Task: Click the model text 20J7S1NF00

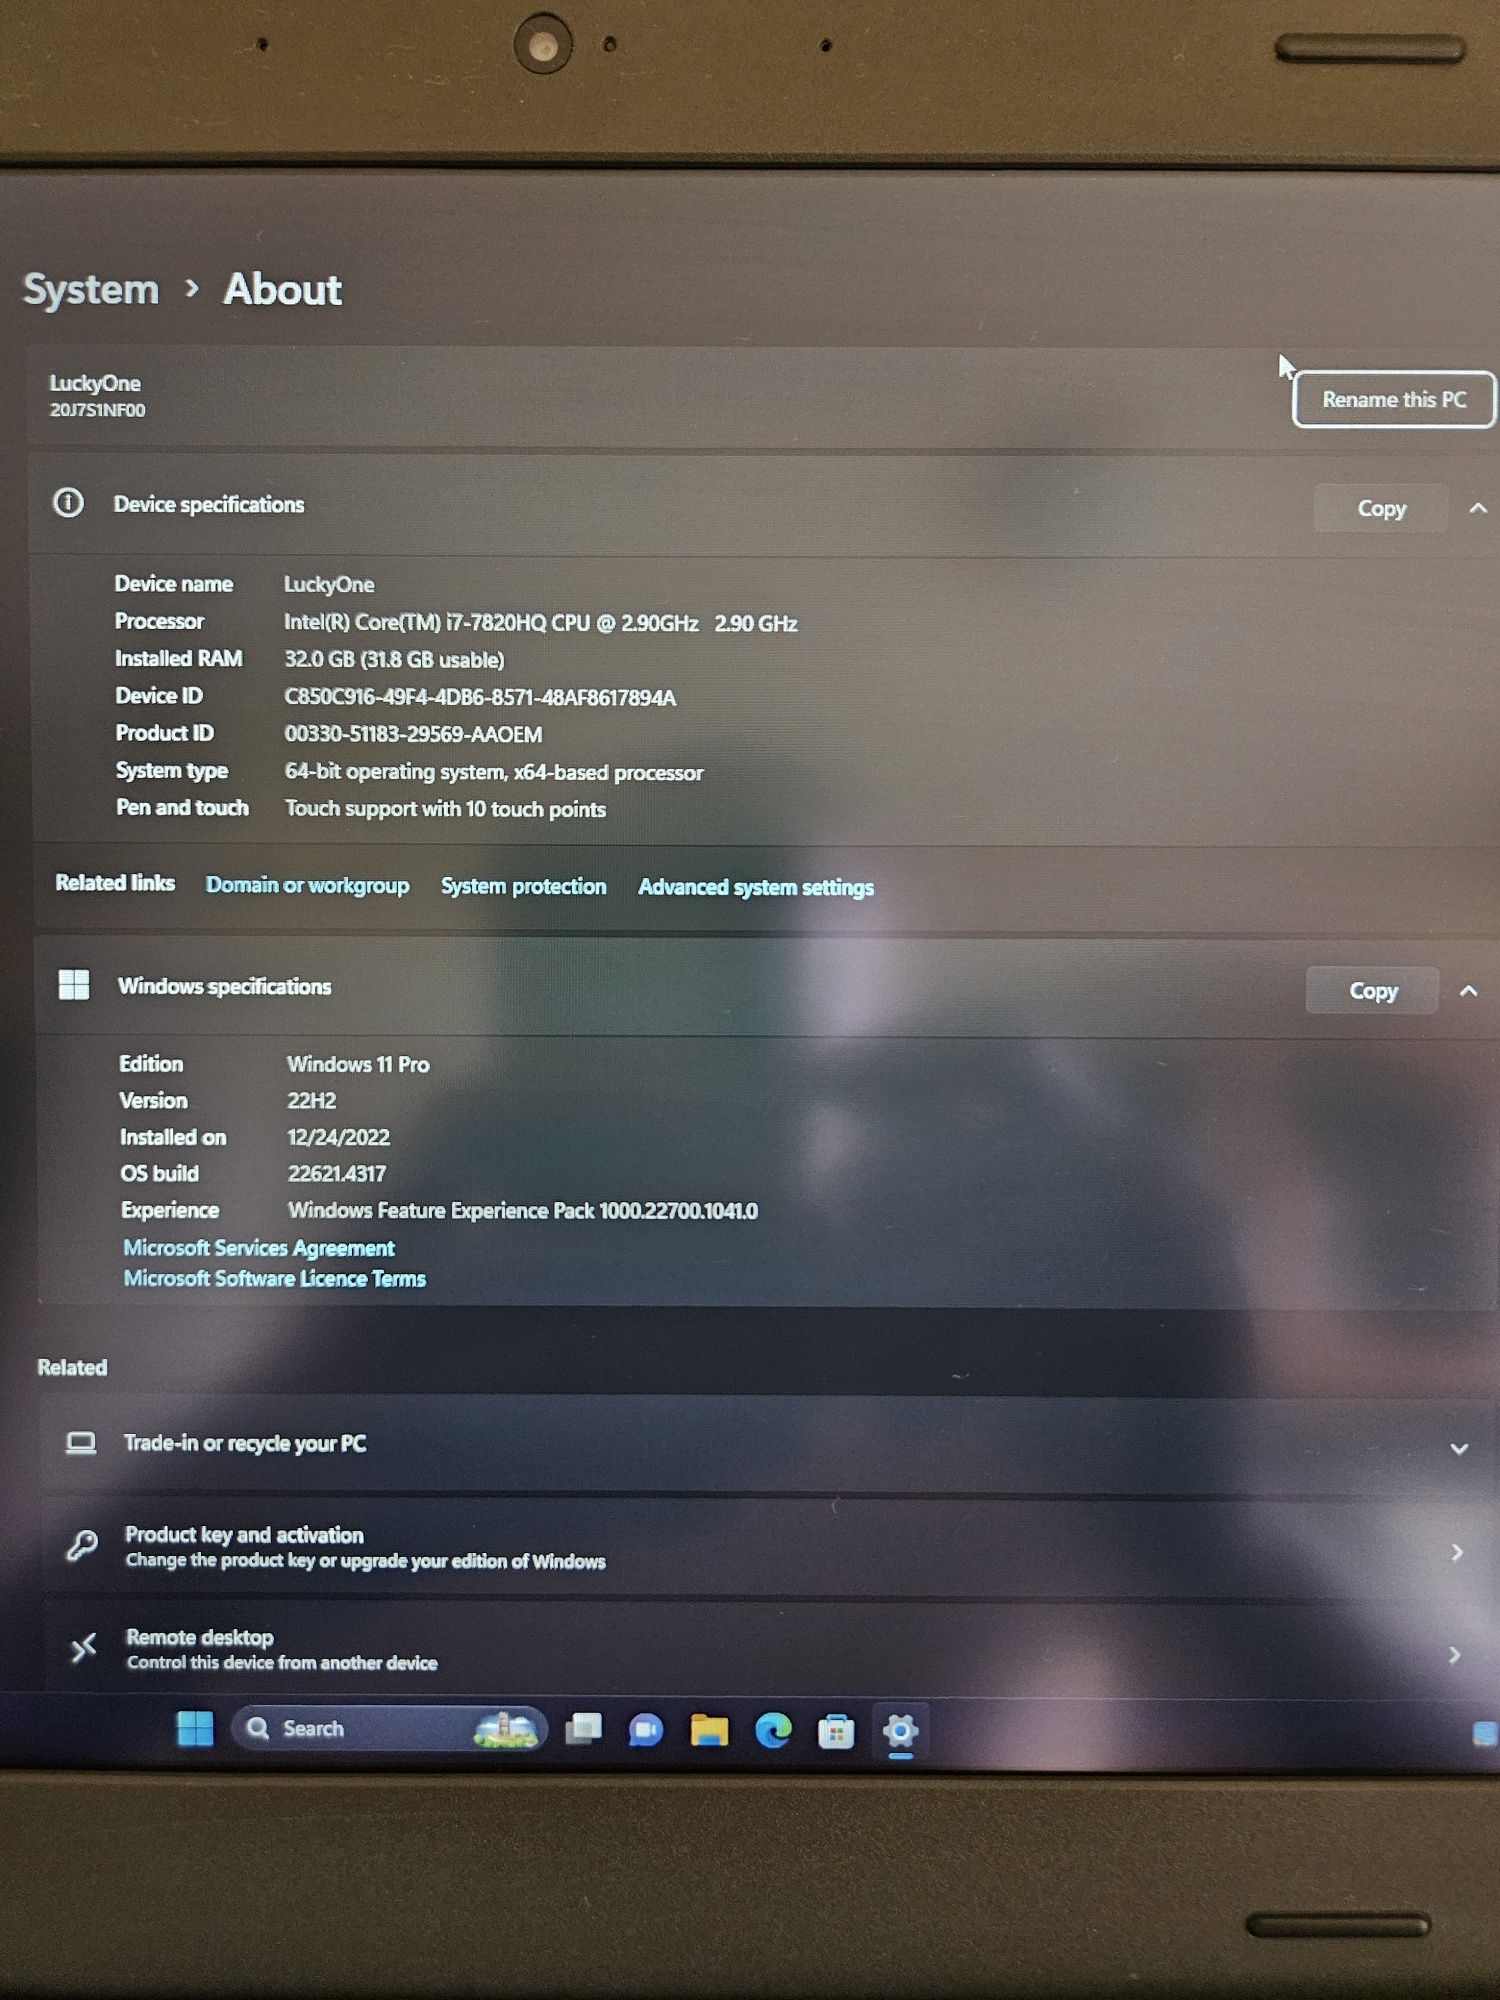Action: [97, 410]
